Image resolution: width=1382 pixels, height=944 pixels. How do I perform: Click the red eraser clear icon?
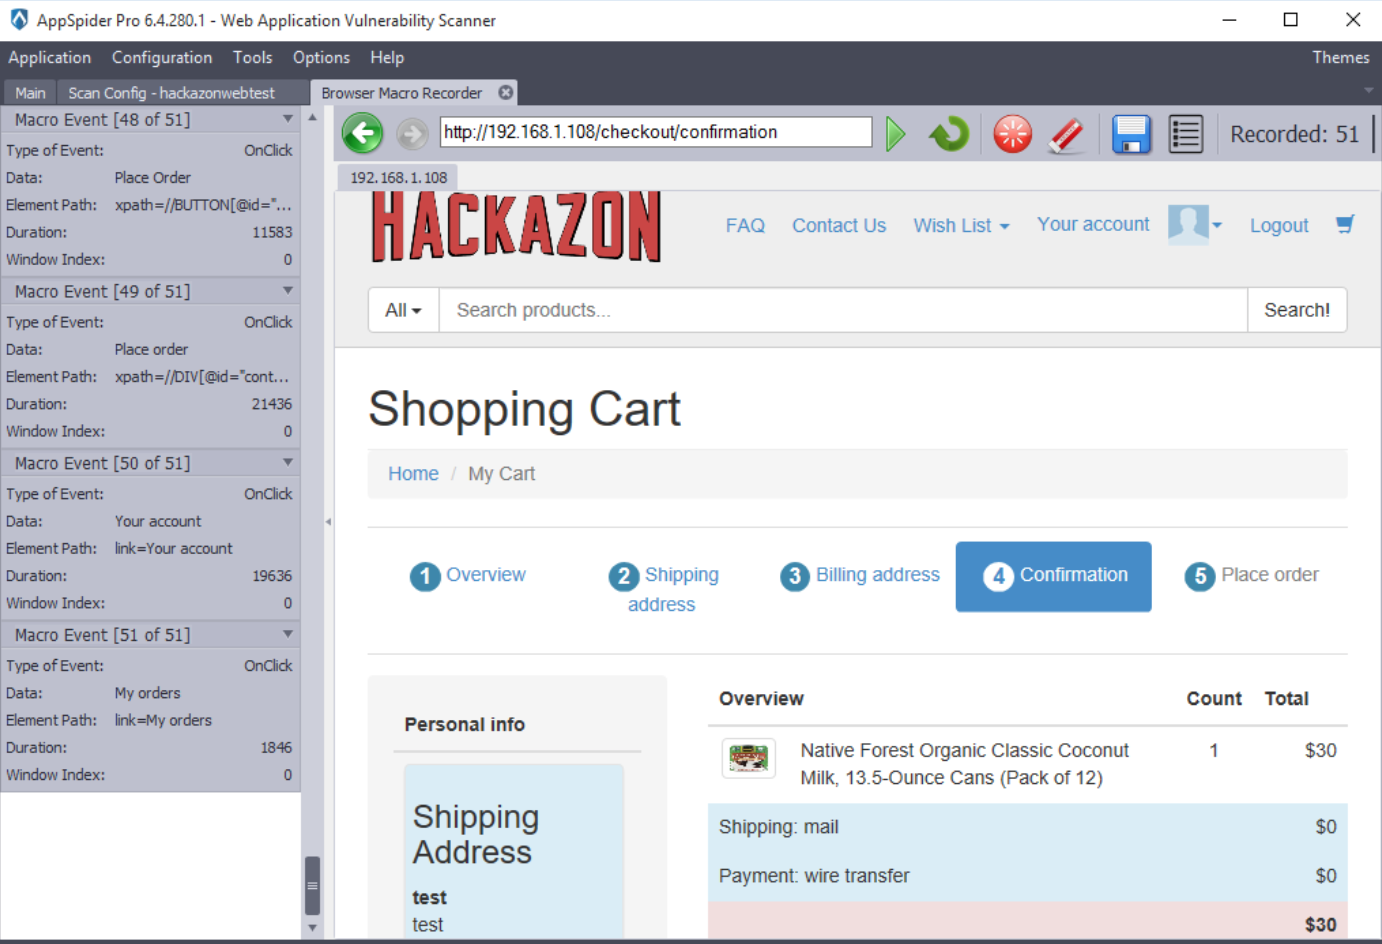point(1067,134)
